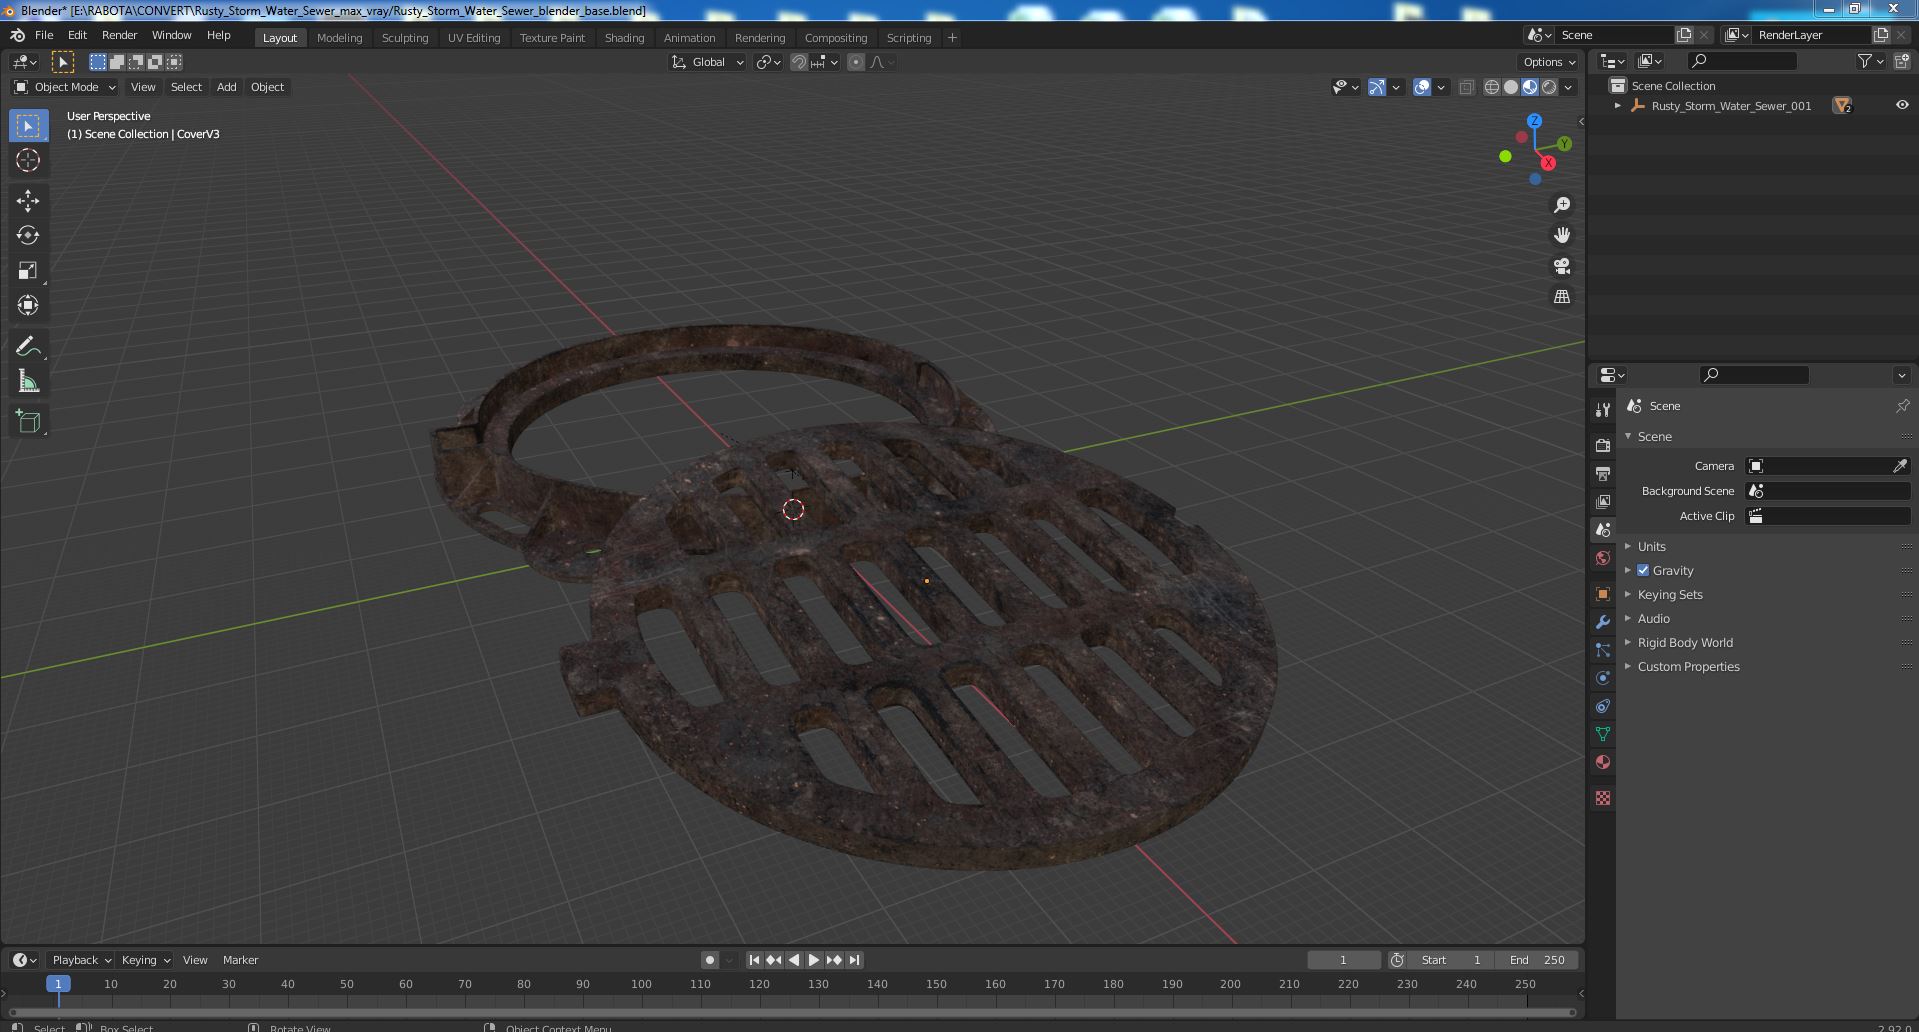Play the animation forward

[x=814, y=960]
